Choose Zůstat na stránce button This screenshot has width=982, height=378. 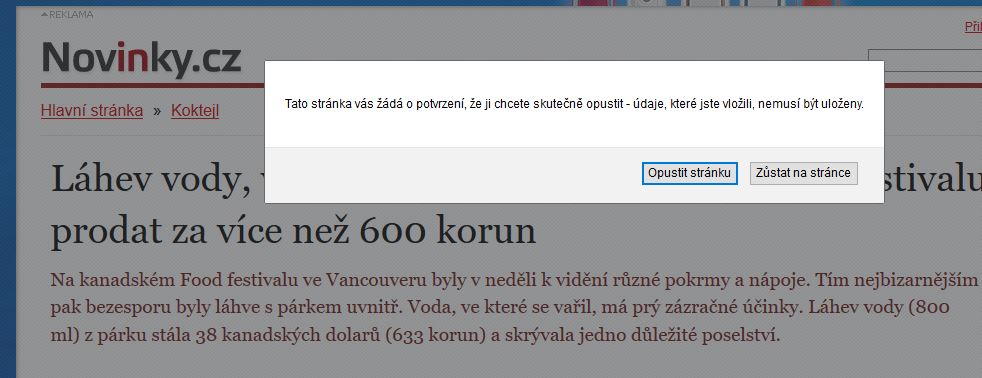(x=804, y=173)
